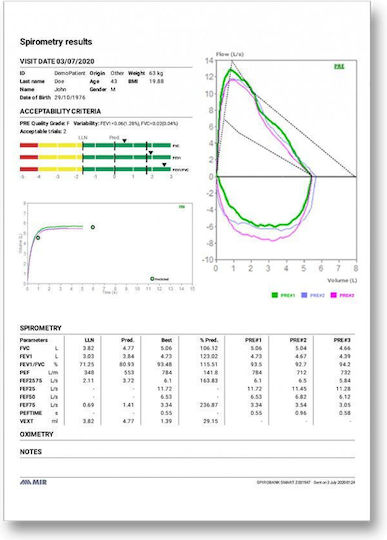Click the 'Parameters' column header
The width and height of the screenshot is (387, 540).
click(33, 340)
